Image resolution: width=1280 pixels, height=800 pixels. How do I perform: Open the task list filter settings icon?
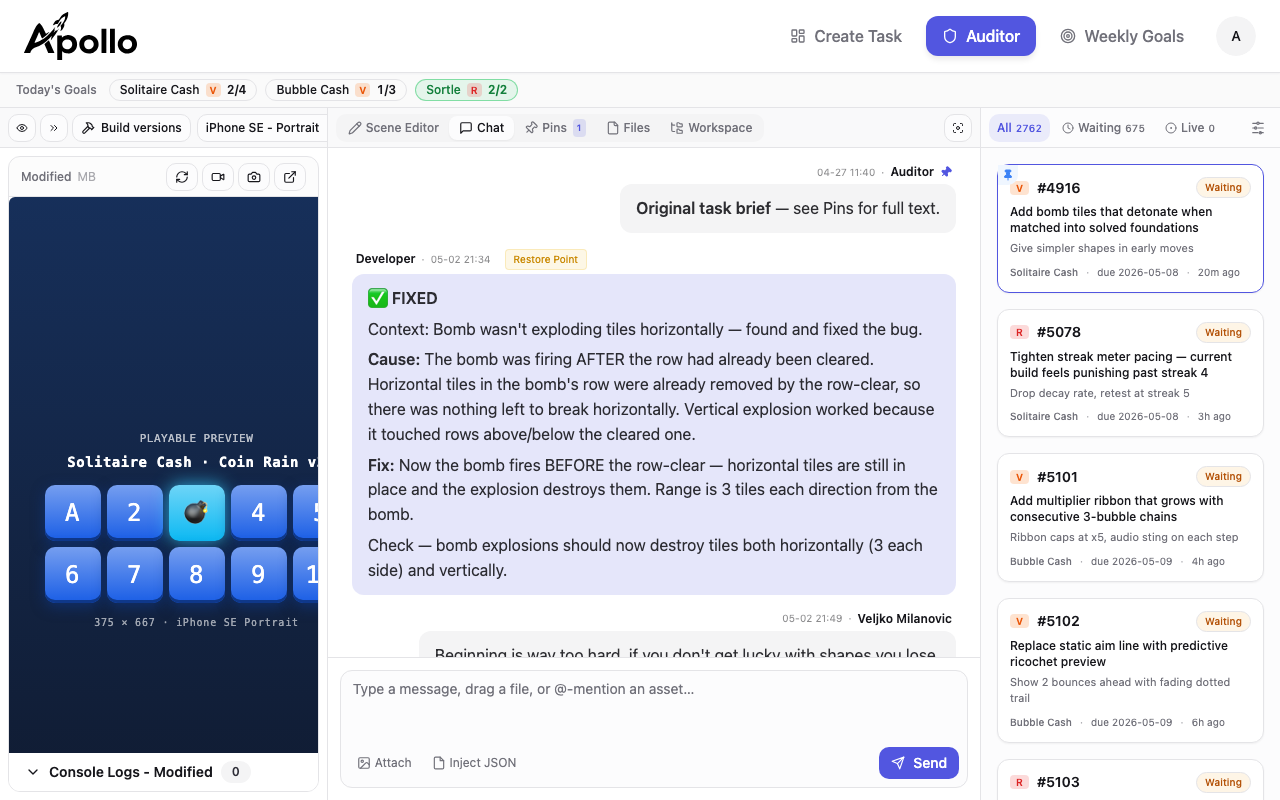click(x=1258, y=128)
